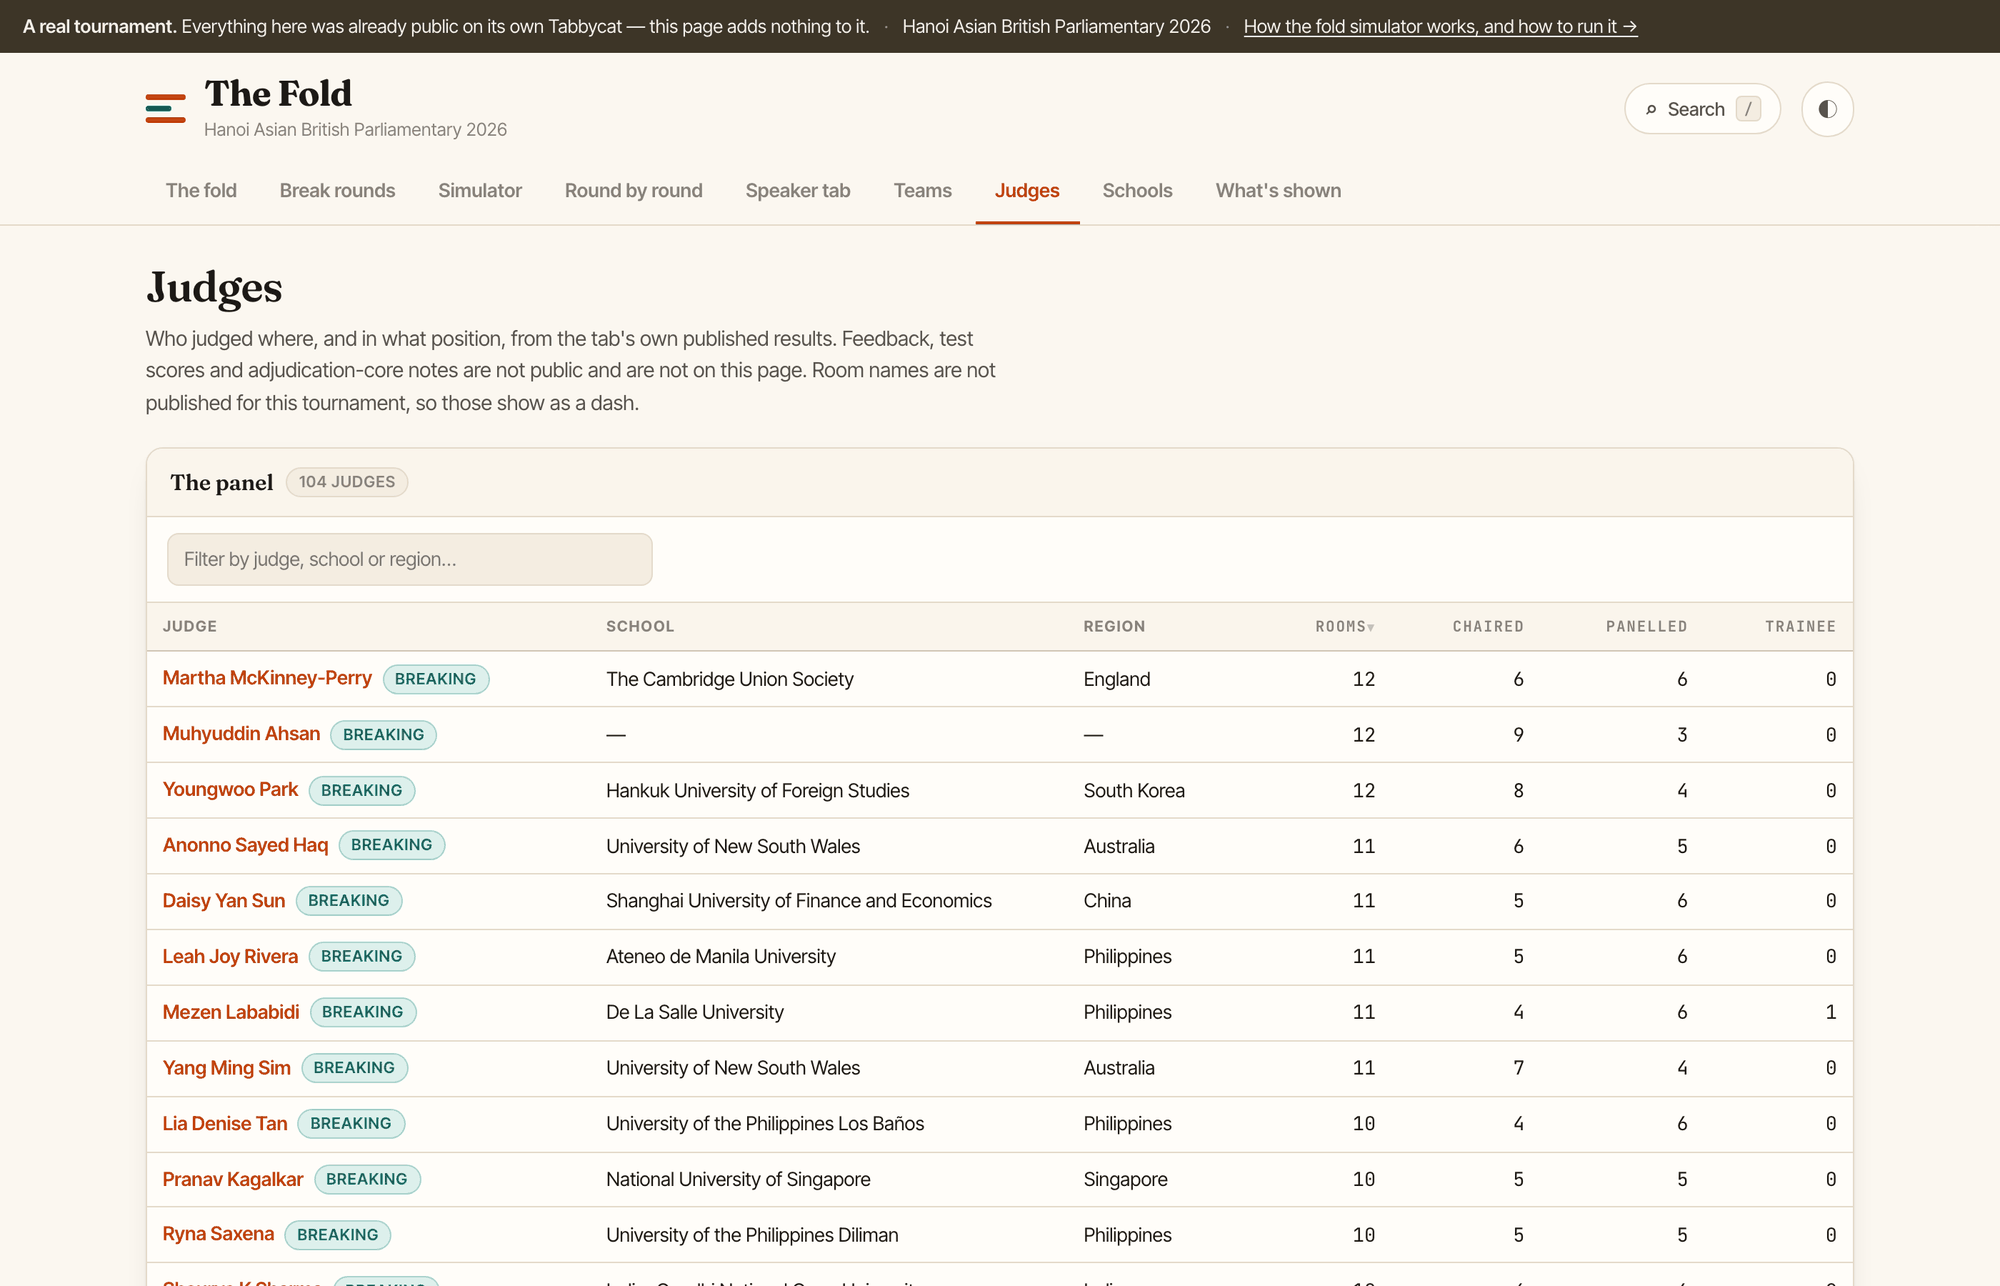The image size is (2000, 1286).
Task: Click the BREAKING badge beside Martha McKinney-Perry
Action: 436,679
